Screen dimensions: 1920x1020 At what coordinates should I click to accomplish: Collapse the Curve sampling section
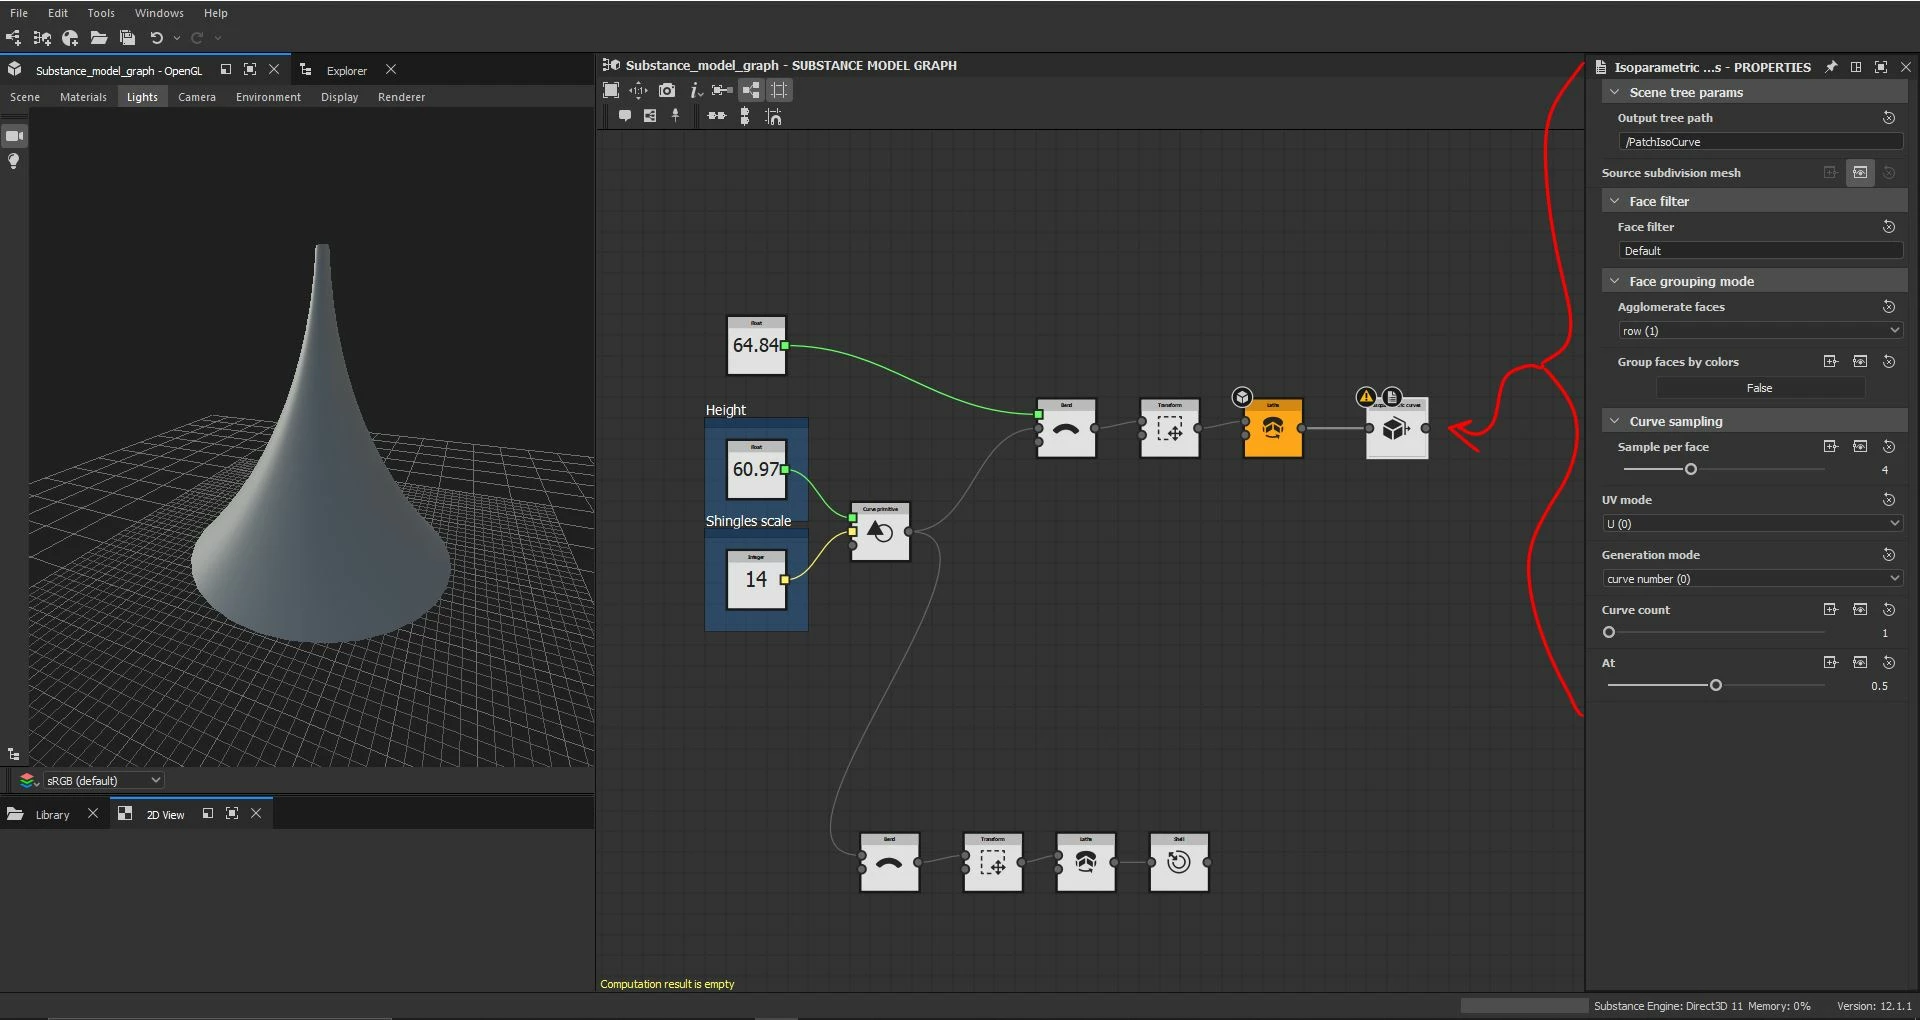(x=1614, y=421)
